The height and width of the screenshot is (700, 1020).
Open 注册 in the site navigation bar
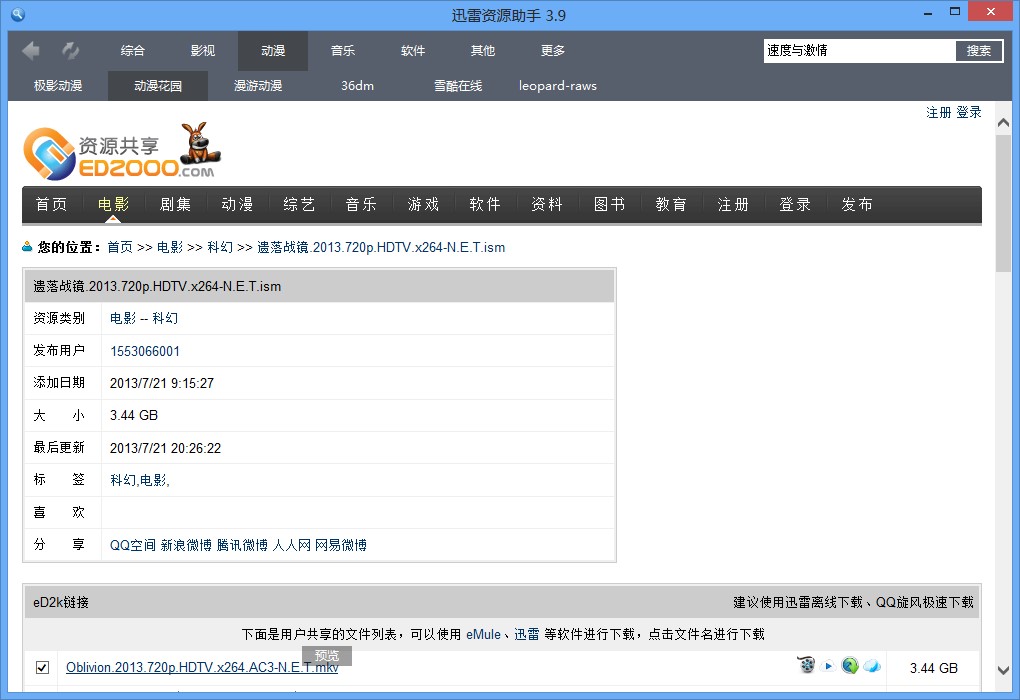(733, 204)
